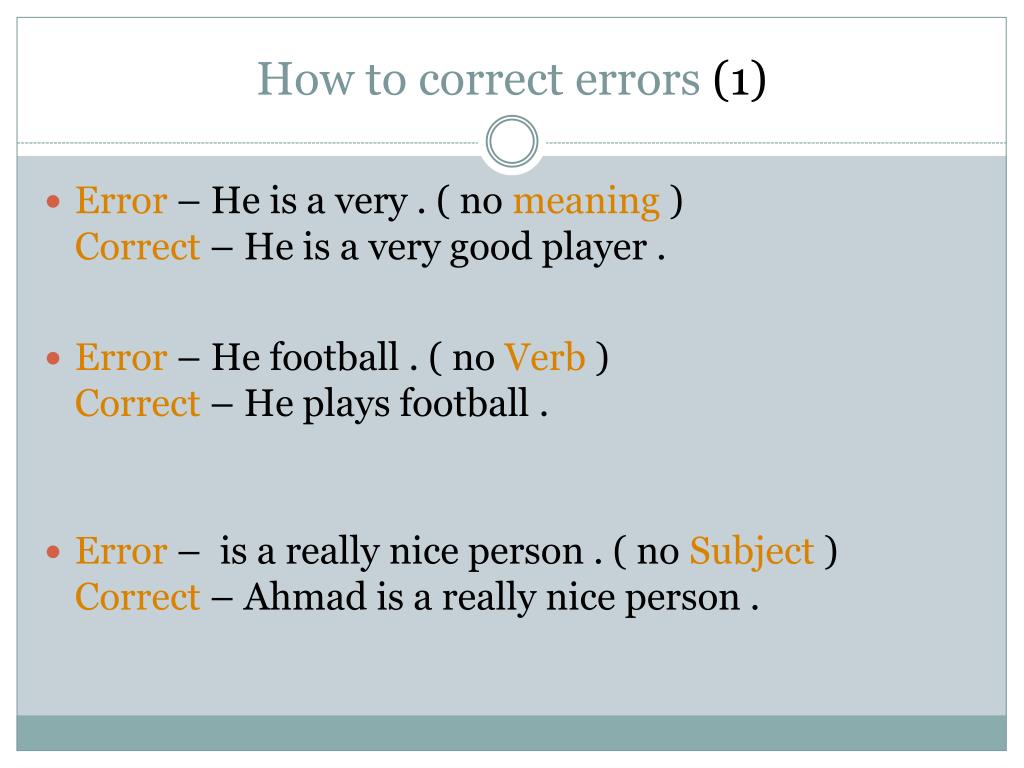Viewport: 1024px width, 768px height.
Task: Click the teal footer bar at slide bottom
Action: point(511,733)
